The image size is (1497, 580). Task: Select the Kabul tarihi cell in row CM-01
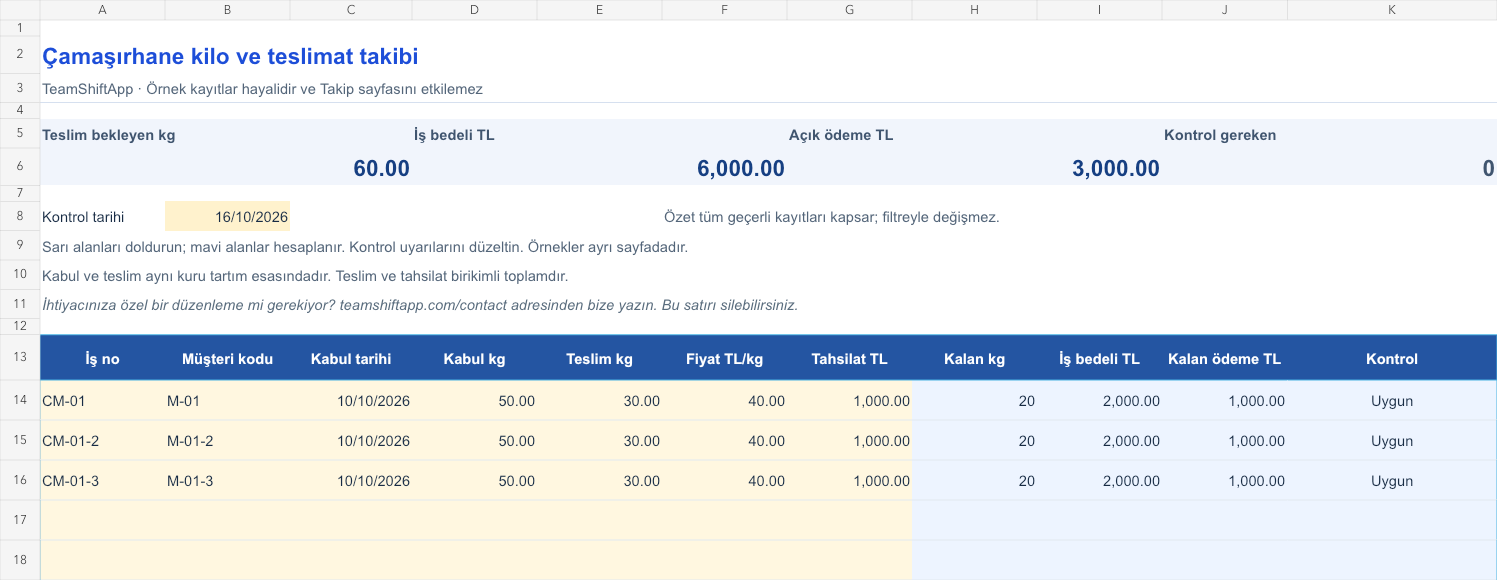point(351,401)
